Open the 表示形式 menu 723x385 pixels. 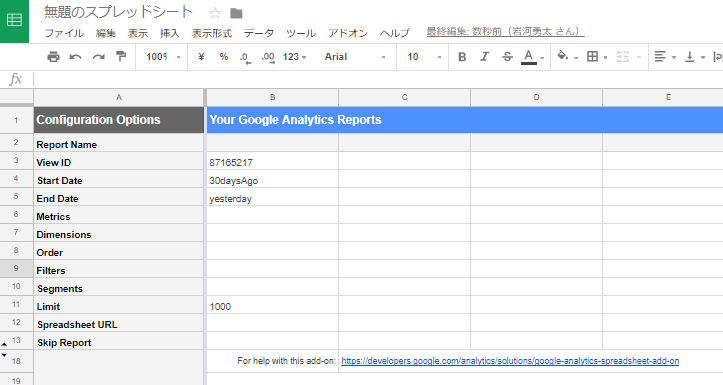coord(212,33)
